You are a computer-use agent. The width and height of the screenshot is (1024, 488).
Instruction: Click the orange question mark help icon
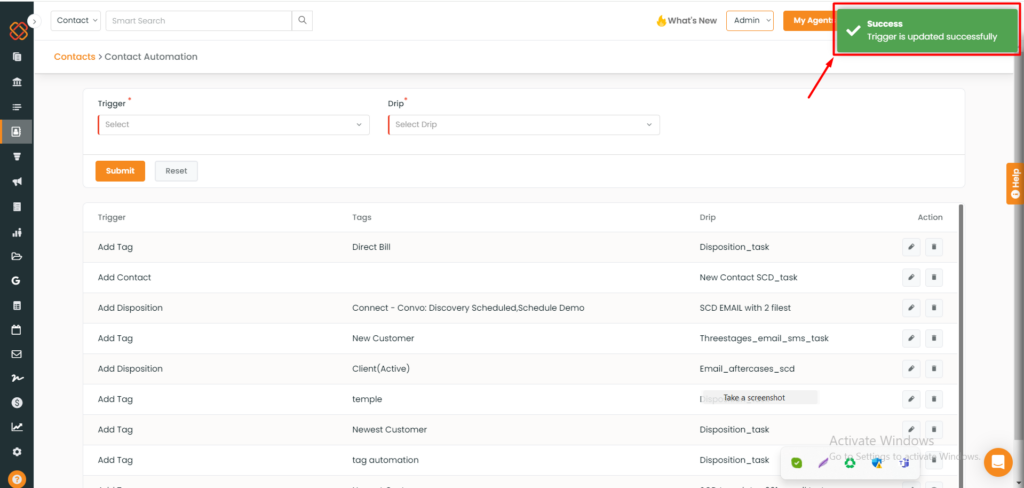point(18,479)
